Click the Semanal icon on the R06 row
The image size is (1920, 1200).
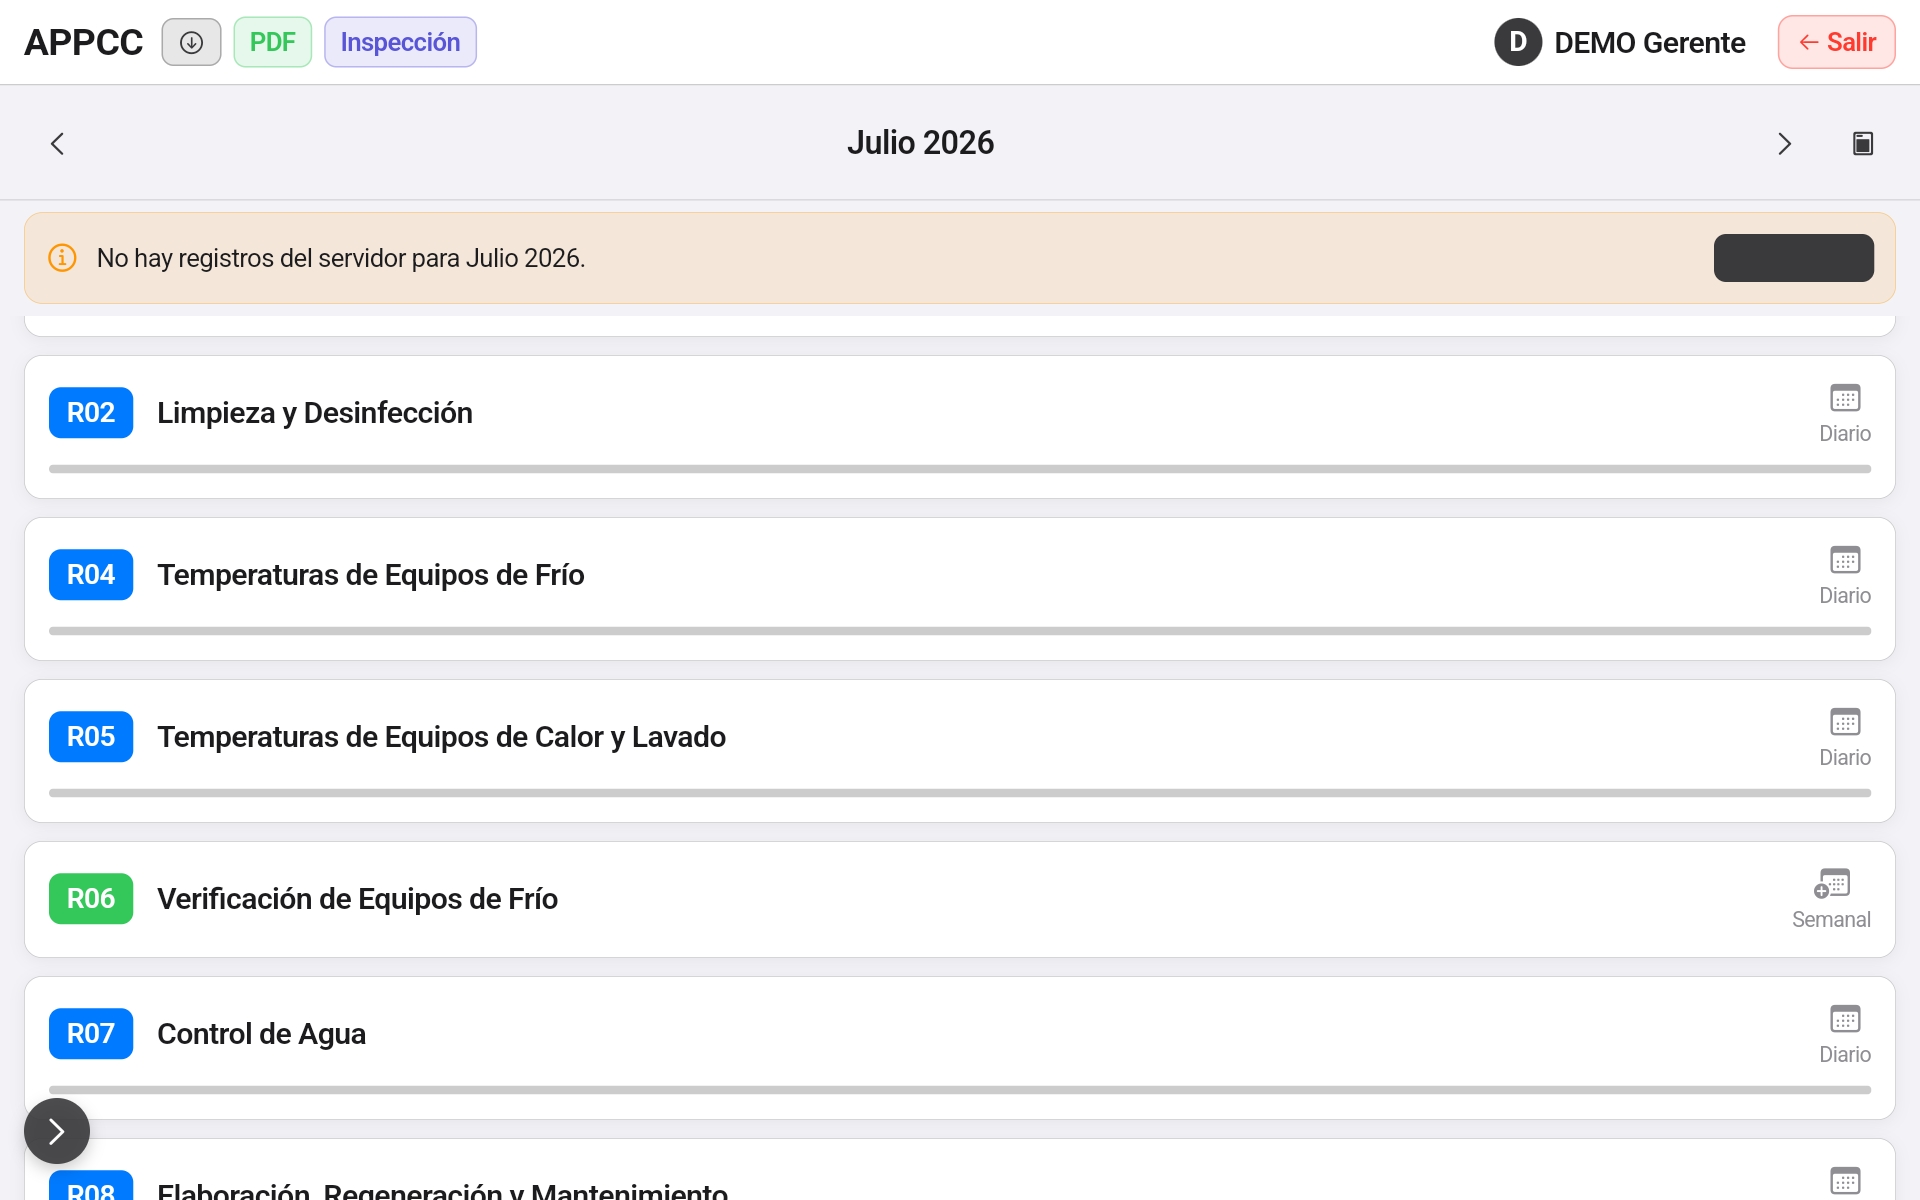[x=1832, y=884]
